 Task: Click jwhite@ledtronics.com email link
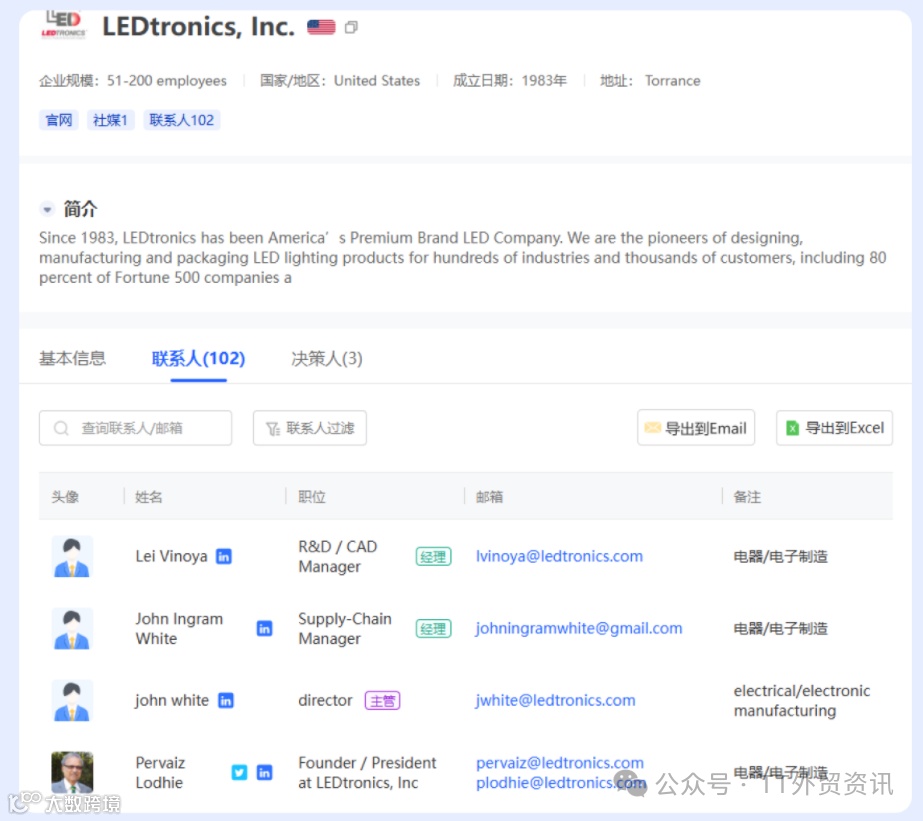555,700
